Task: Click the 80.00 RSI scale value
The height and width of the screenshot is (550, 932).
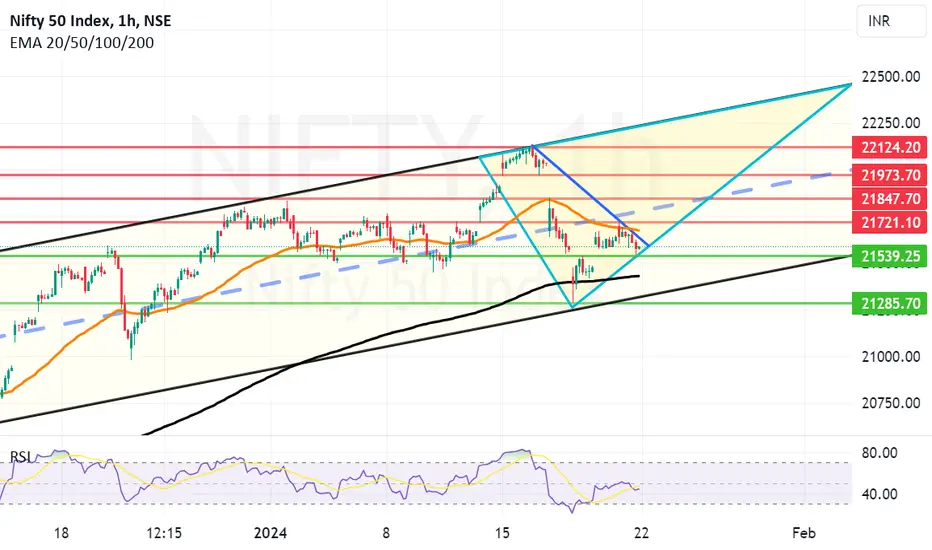Action: tap(879, 453)
